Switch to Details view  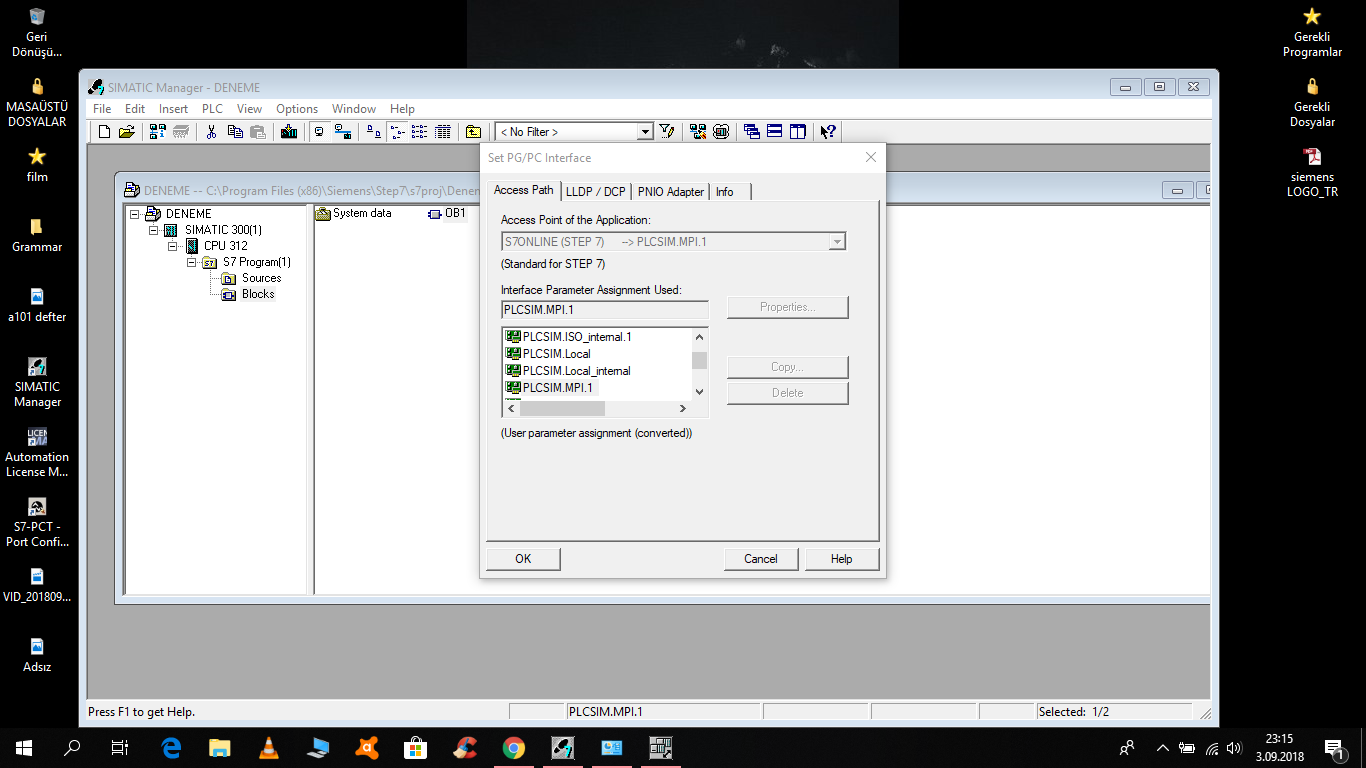click(443, 132)
